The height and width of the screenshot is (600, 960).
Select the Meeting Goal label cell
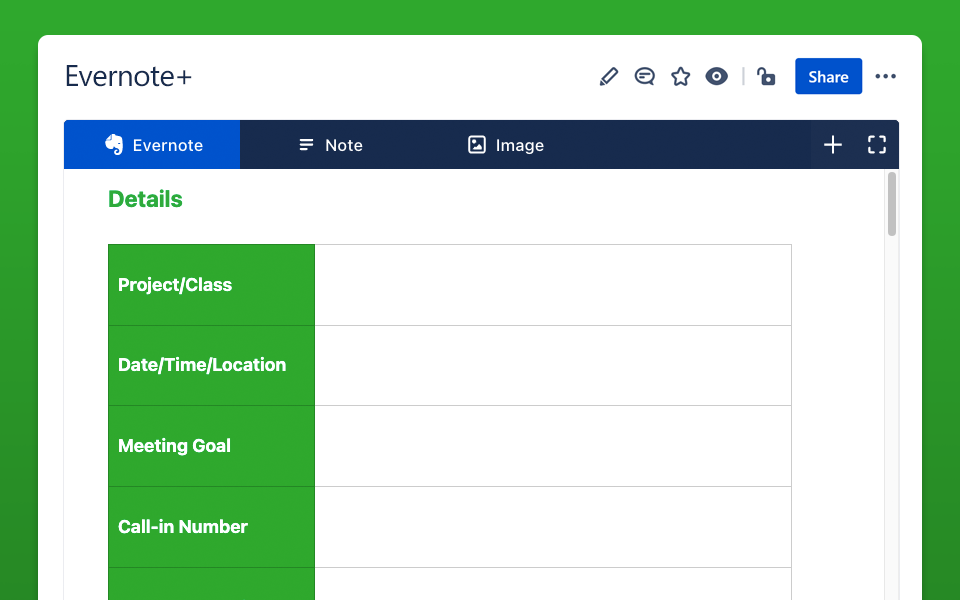pyautogui.click(x=211, y=446)
